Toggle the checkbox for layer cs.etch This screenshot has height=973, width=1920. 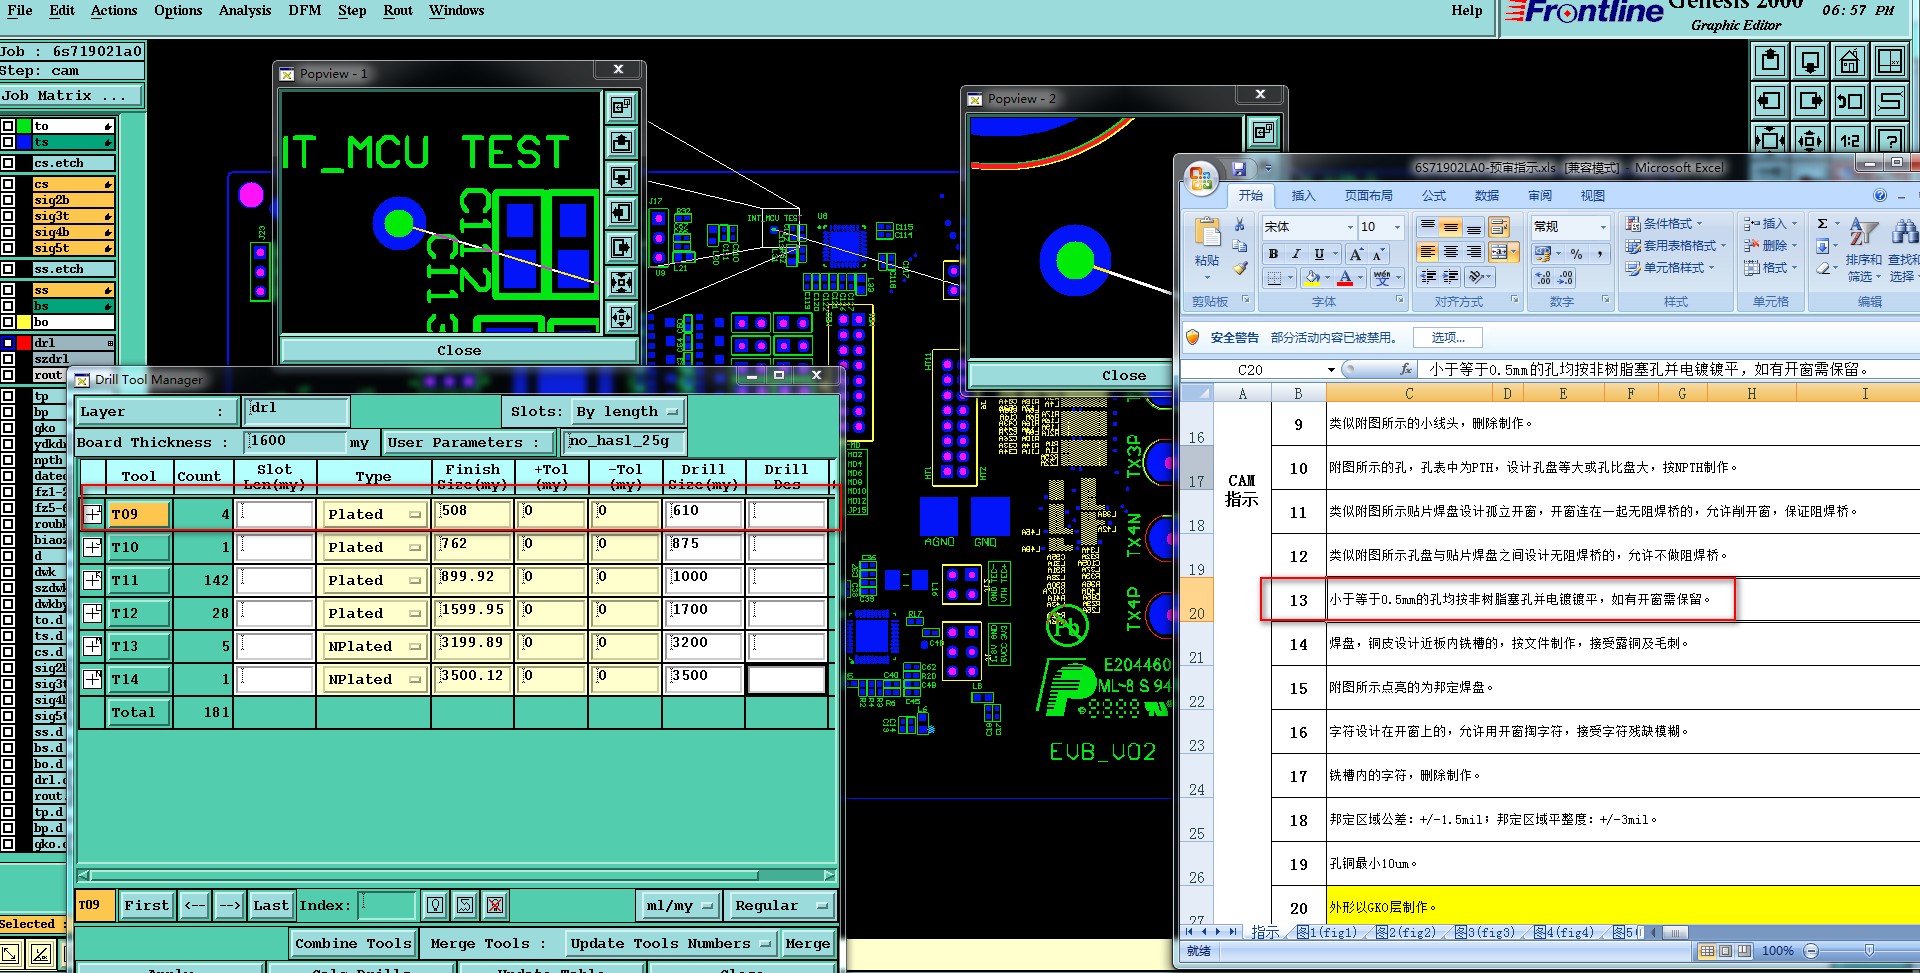pyautogui.click(x=8, y=163)
